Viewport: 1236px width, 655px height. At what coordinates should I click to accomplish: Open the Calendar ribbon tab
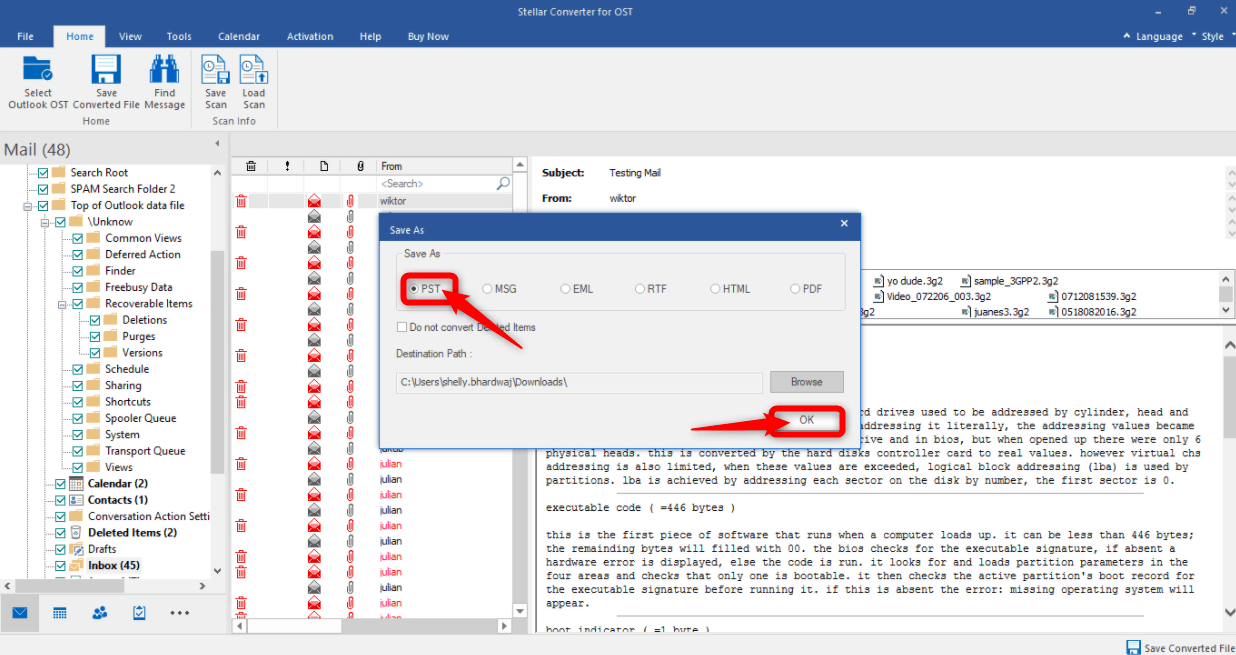coord(238,37)
